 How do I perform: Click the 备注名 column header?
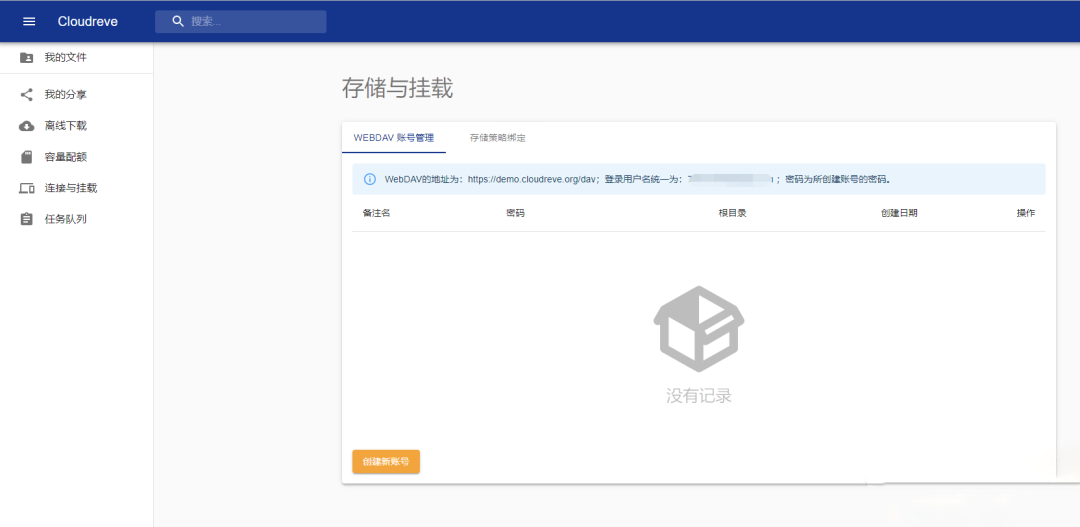pos(377,213)
